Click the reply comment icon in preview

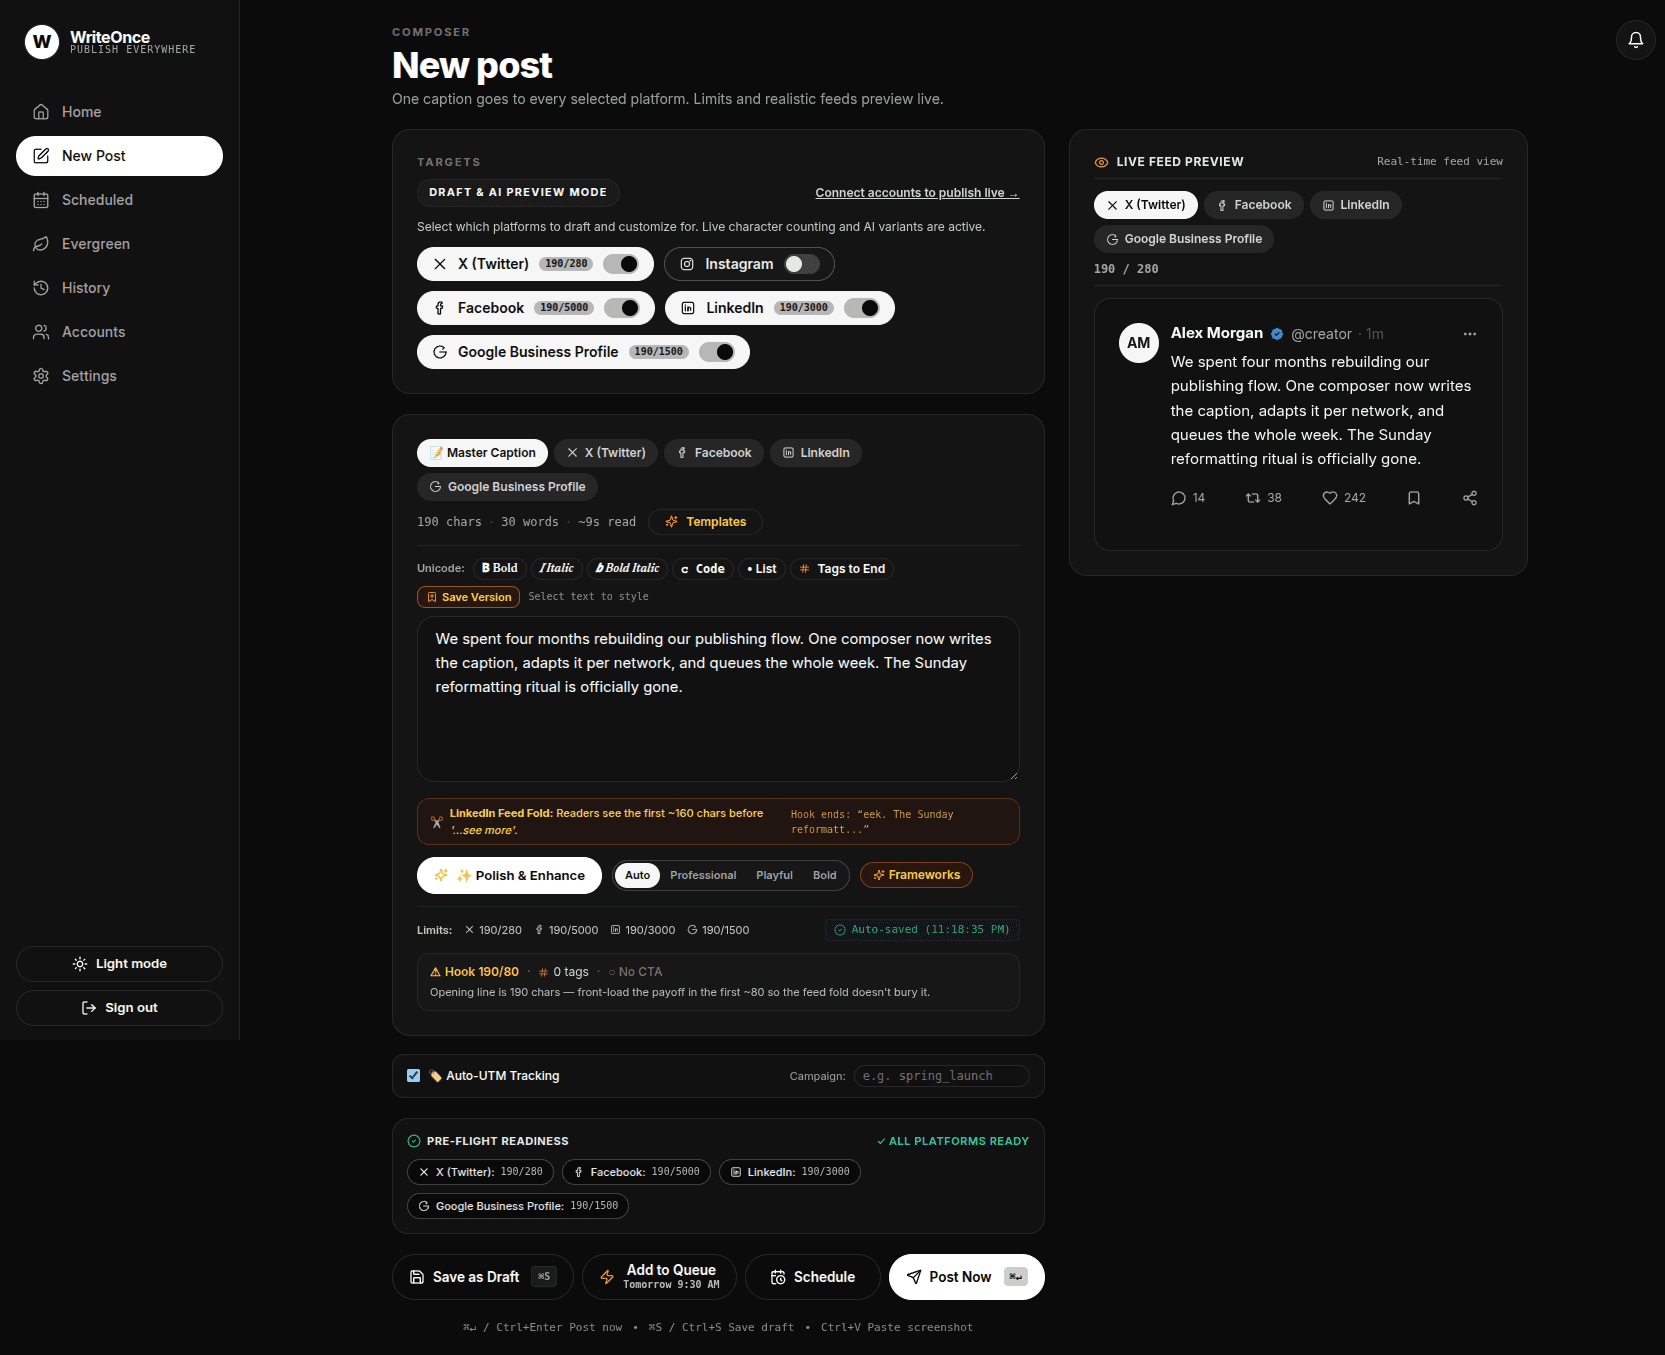(1179, 498)
